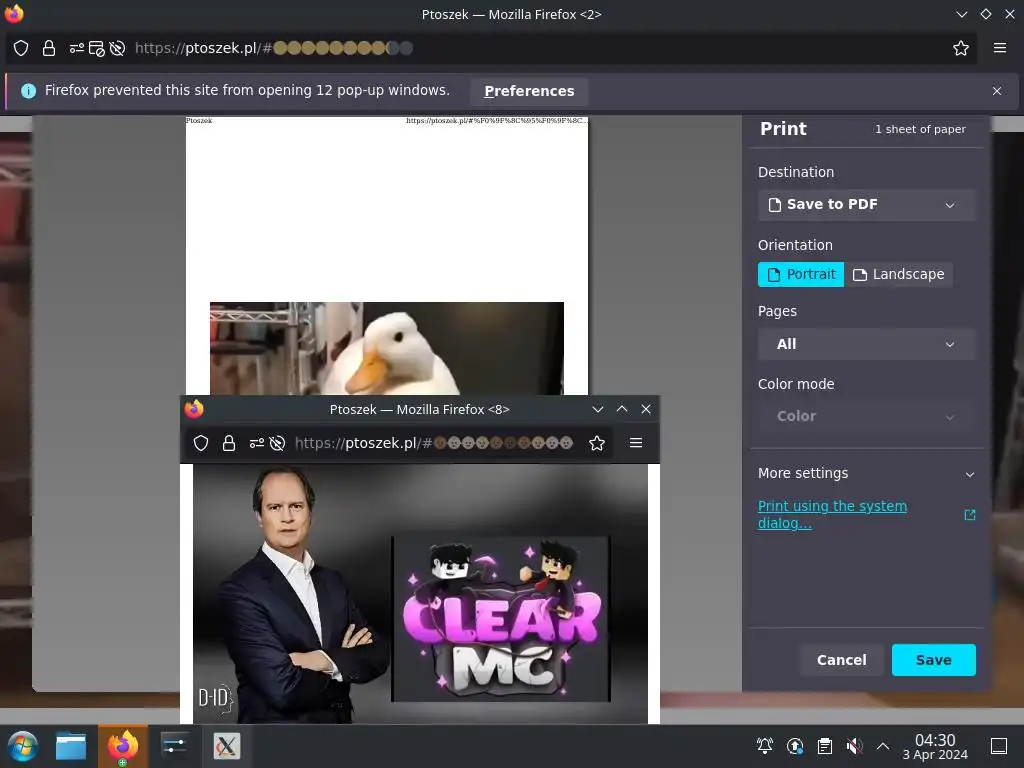Click the info icon in the notification bar

pos(28,91)
